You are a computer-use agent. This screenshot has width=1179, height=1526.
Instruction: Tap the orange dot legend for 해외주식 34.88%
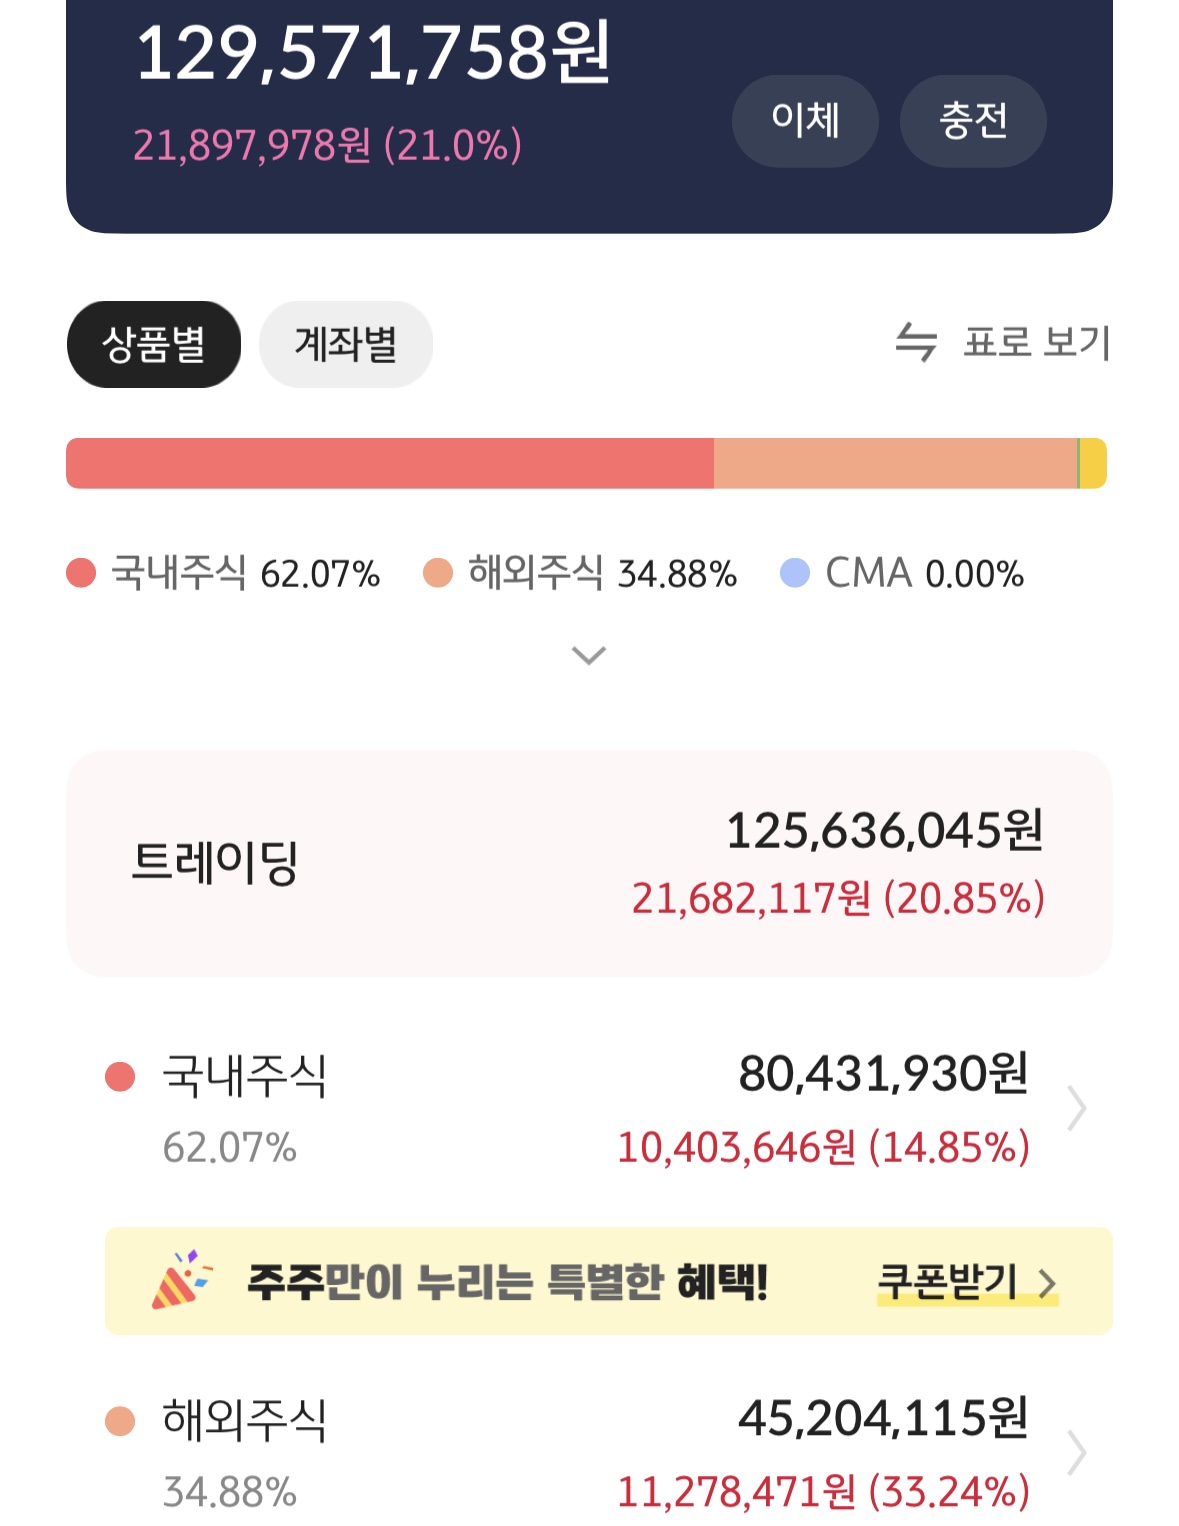coord(438,573)
